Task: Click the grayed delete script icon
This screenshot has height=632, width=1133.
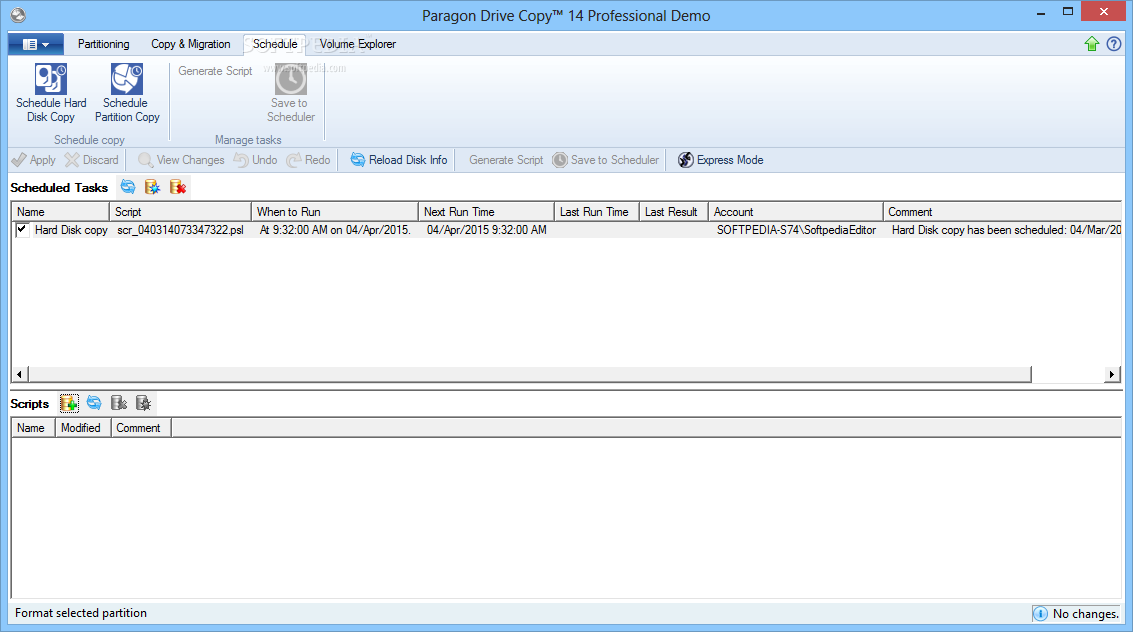Action: click(x=119, y=403)
